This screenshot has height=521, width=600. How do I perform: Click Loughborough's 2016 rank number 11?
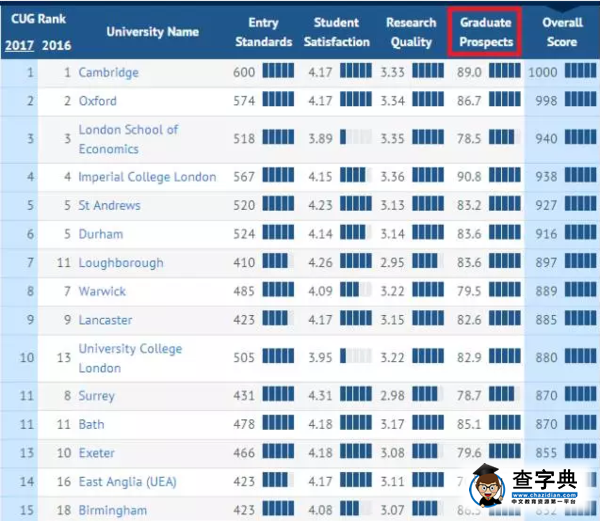click(x=64, y=263)
